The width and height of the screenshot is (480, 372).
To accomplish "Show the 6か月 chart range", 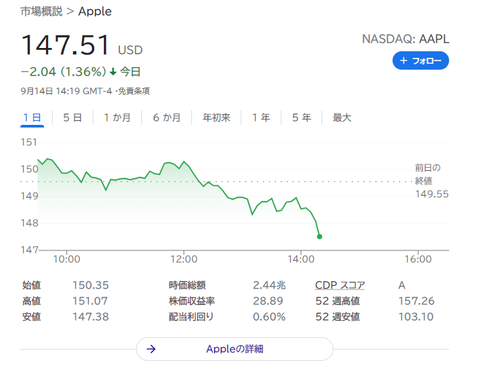I will (x=167, y=118).
